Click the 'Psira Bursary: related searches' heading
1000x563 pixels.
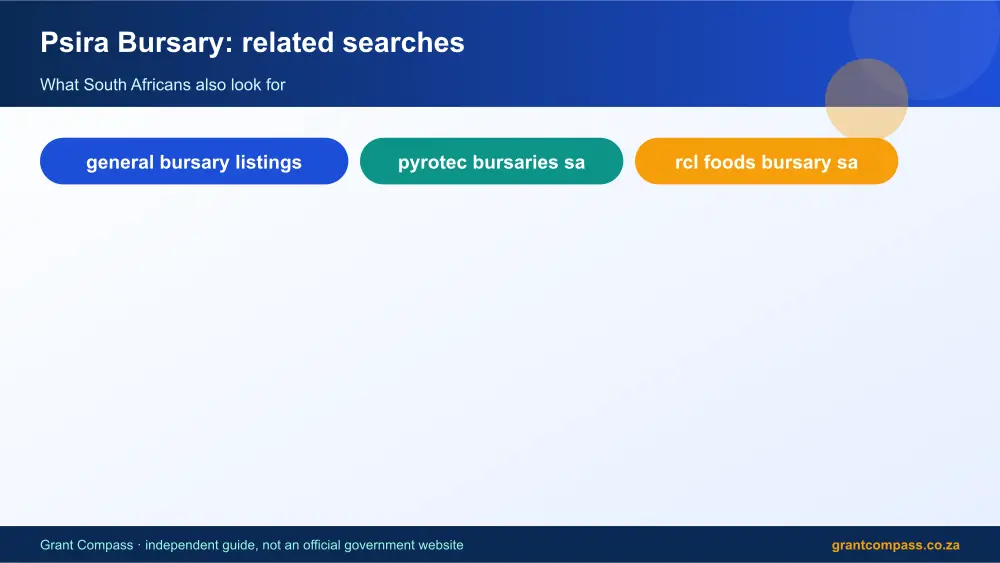252,43
